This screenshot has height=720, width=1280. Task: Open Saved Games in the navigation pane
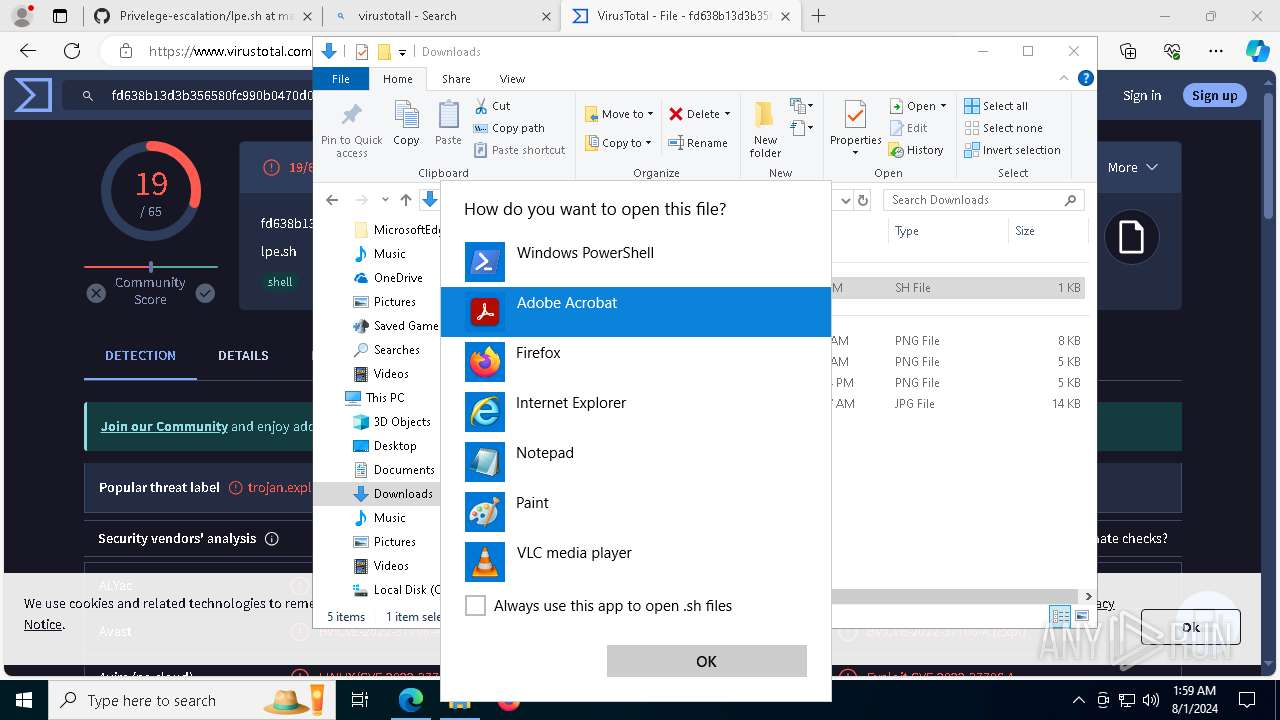pos(396,326)
